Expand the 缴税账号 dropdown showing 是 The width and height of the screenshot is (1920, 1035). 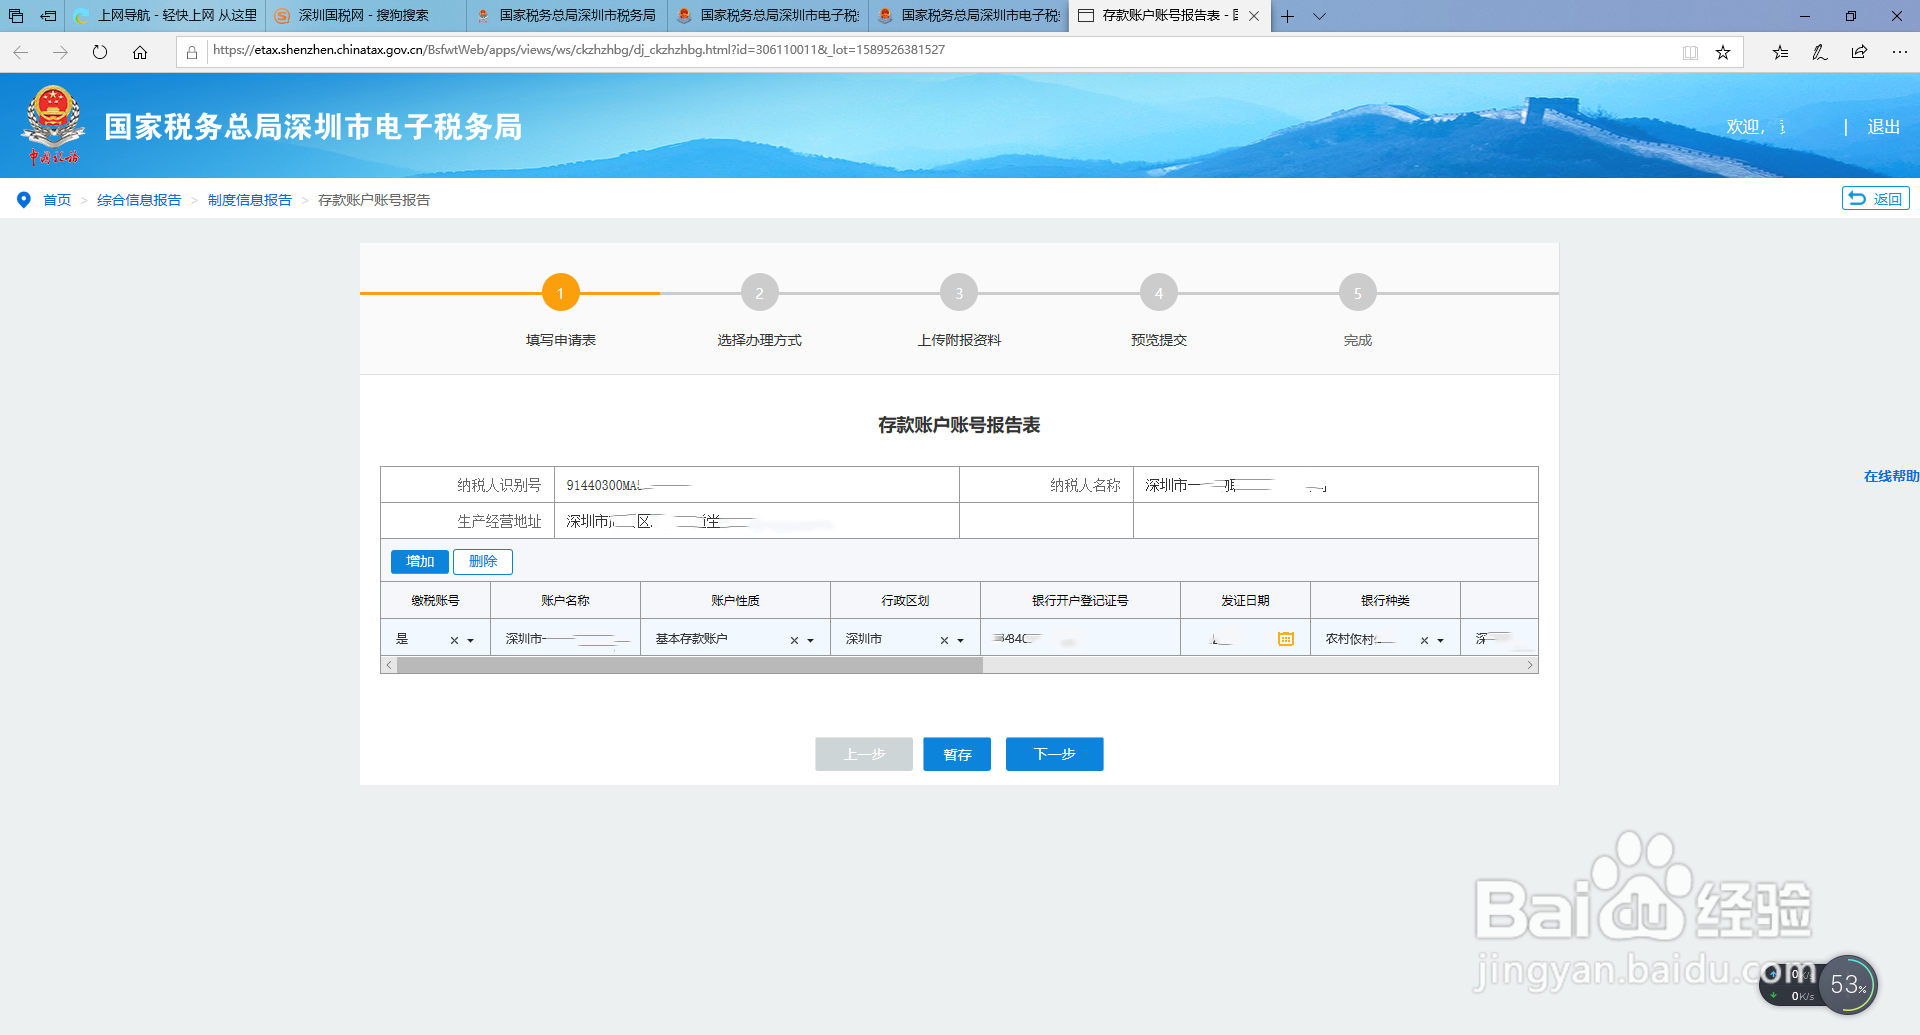point(471,638)
